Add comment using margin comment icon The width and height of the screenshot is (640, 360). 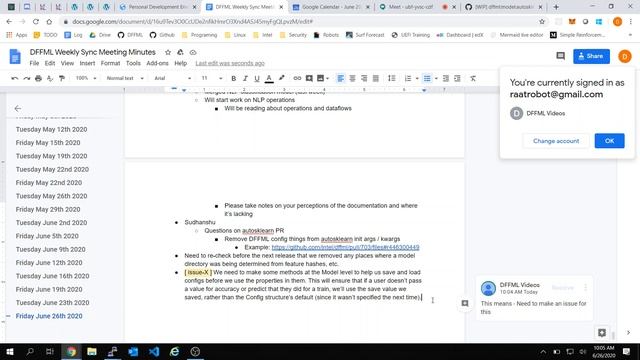465,303
